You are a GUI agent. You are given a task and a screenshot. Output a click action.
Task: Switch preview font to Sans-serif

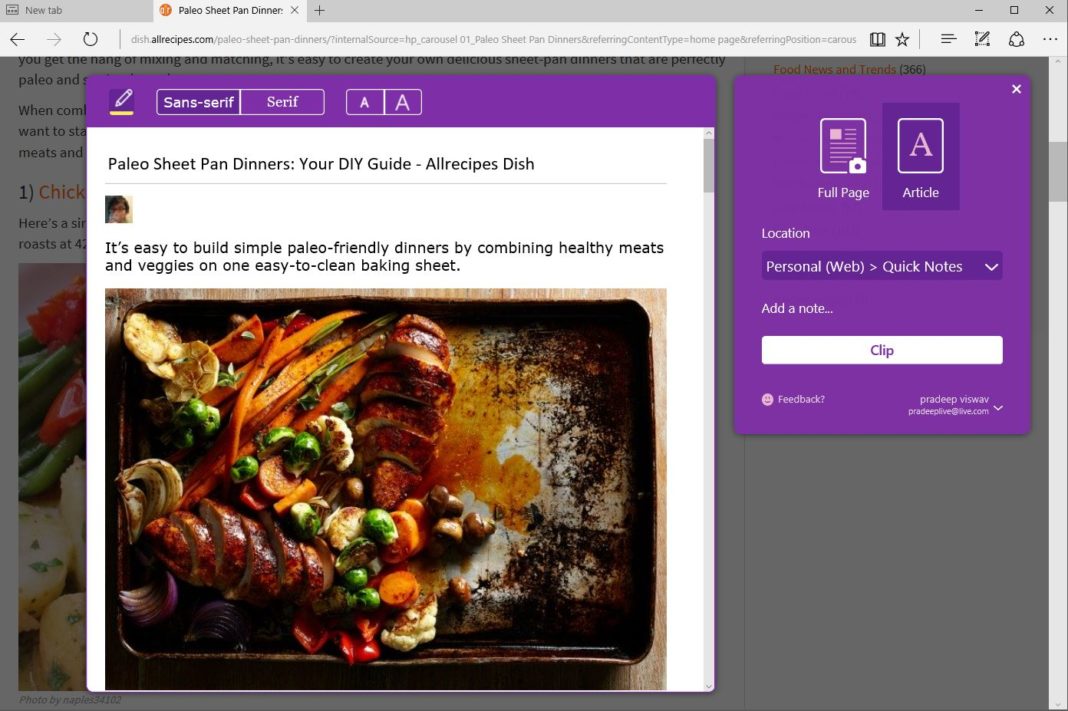[198, 102]
